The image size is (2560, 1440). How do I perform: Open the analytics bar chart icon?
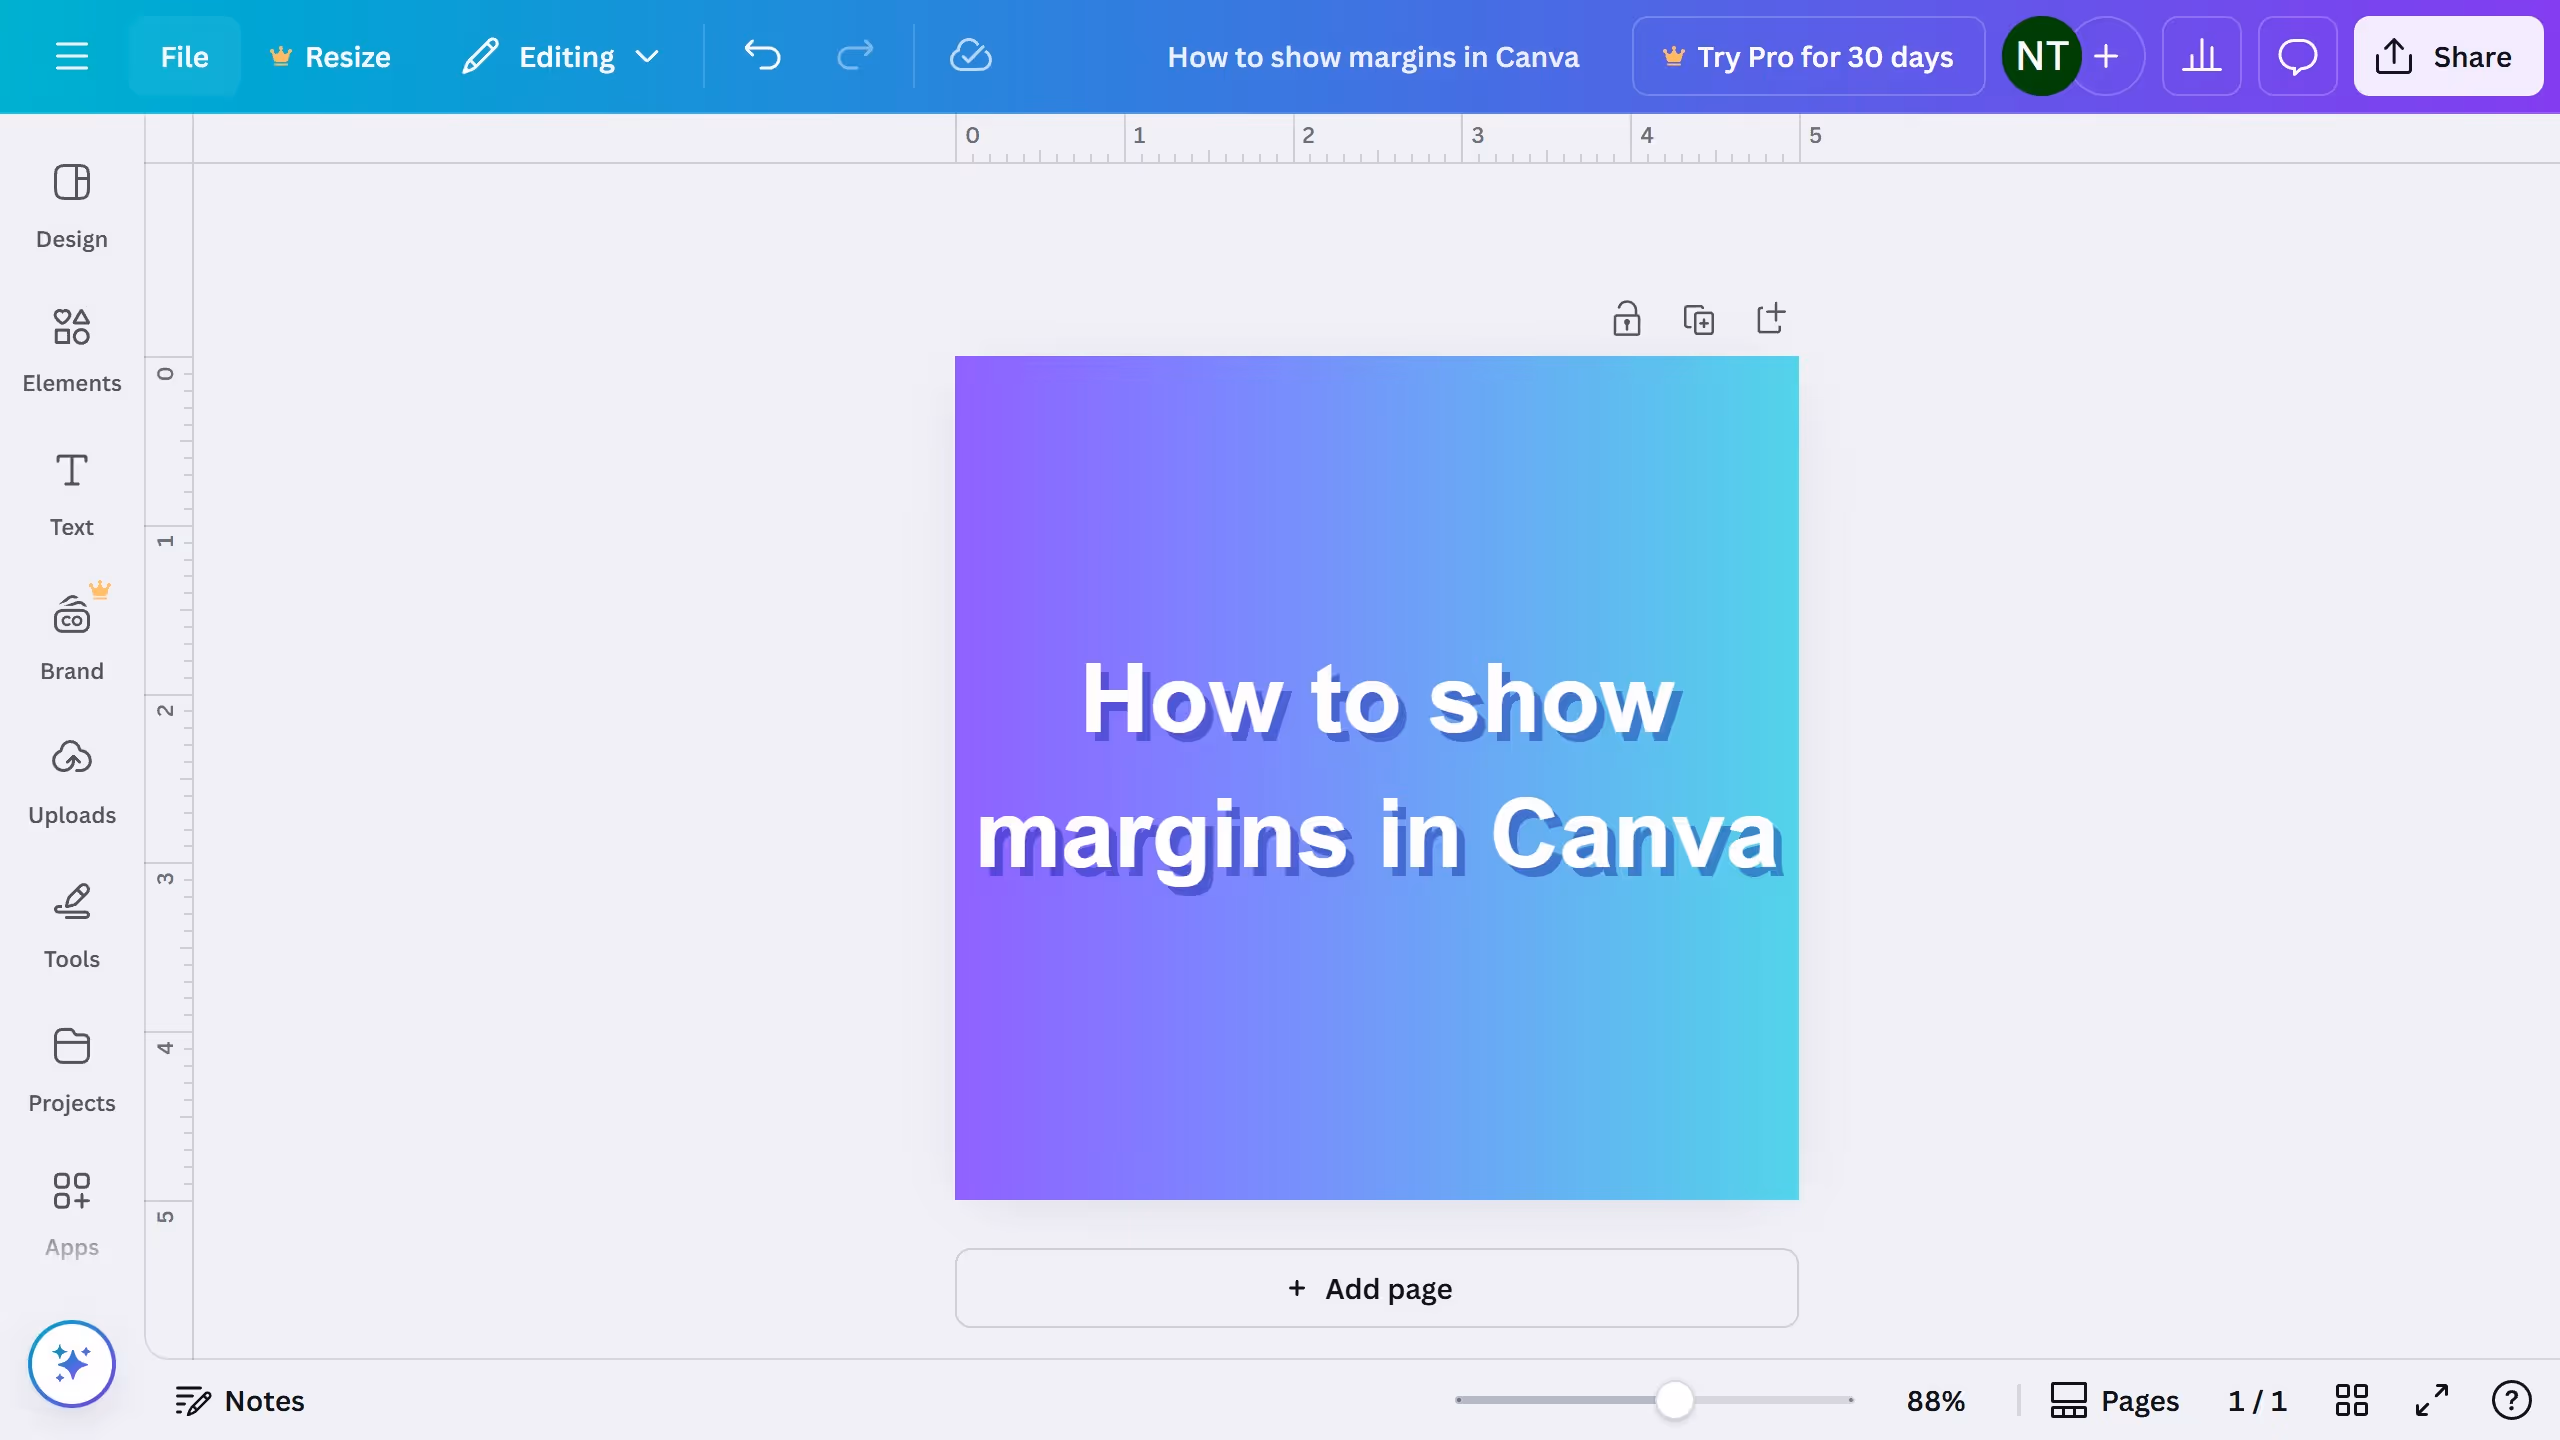2201,56
